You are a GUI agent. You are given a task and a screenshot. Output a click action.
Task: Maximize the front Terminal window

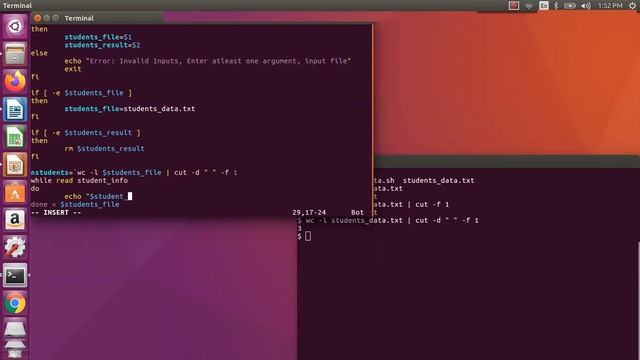[56, 18]
